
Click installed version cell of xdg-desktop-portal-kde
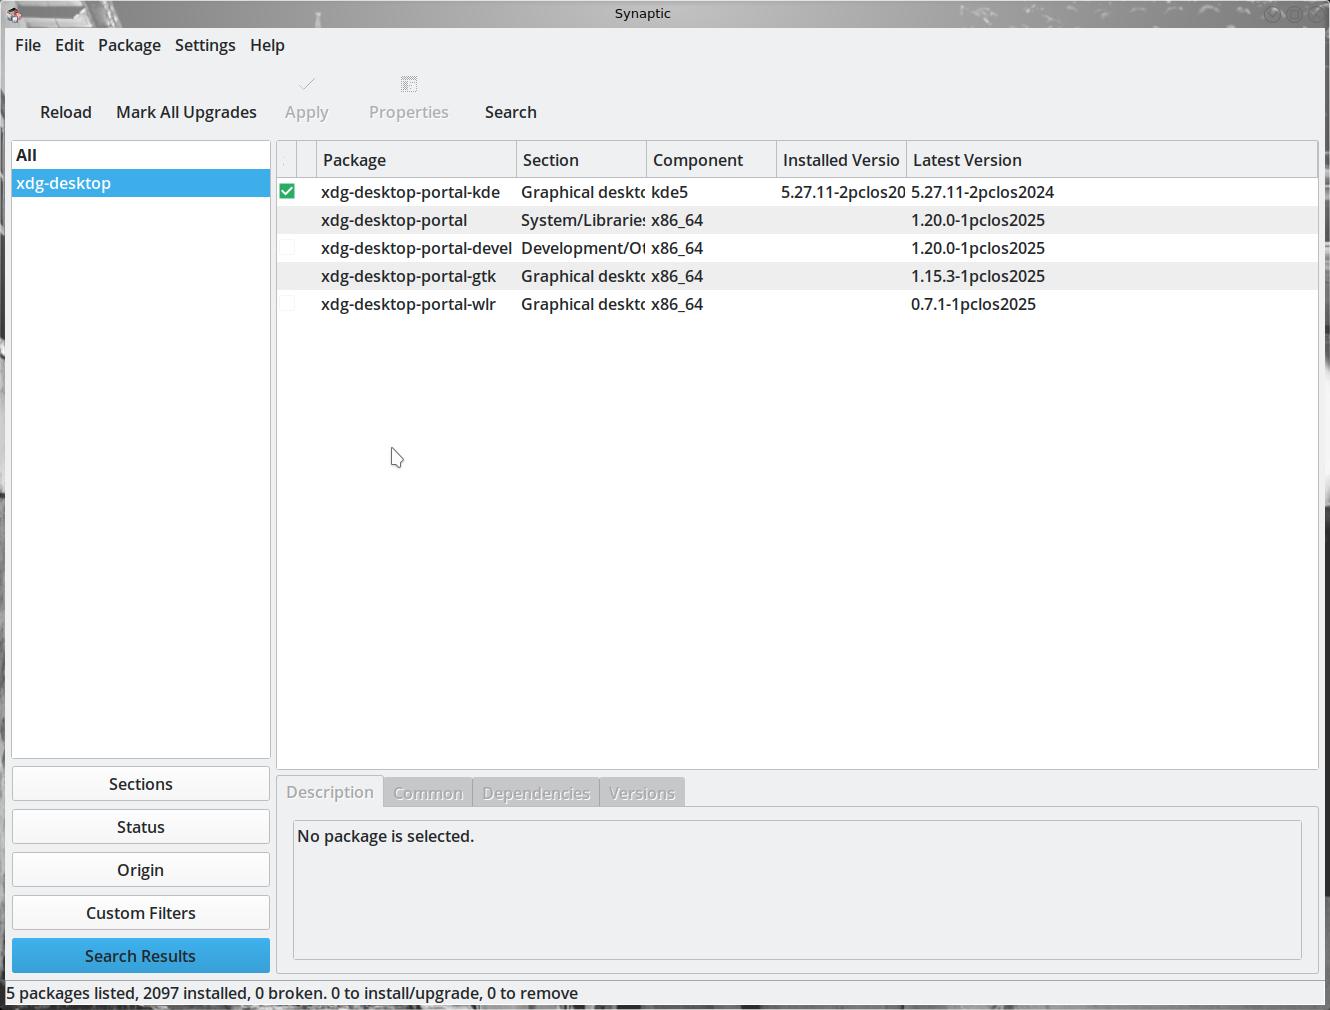point(843,192)
